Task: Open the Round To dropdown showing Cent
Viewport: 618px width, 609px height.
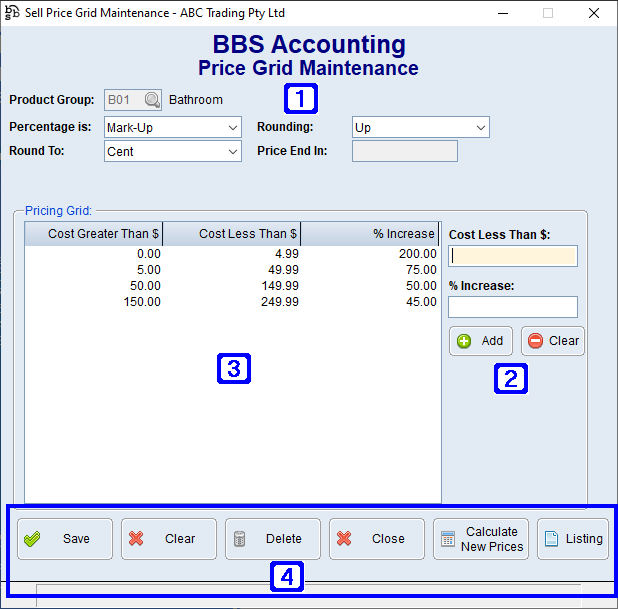Action: pyautogui.click(x=173, y=151)
